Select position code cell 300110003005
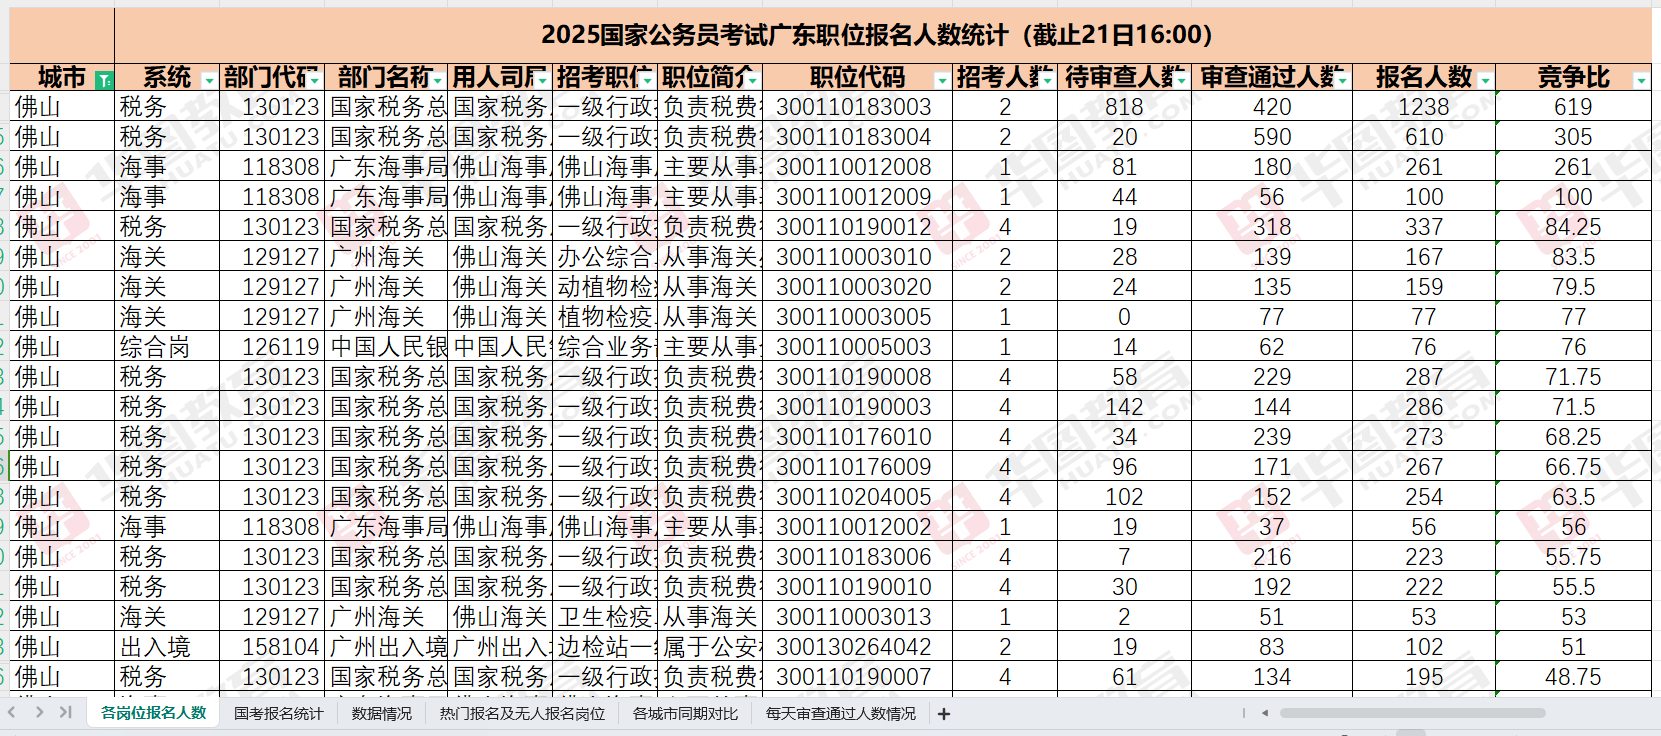Image resolution: width=1661 pixels, height=736 pixels. click(x=857, y=317)
